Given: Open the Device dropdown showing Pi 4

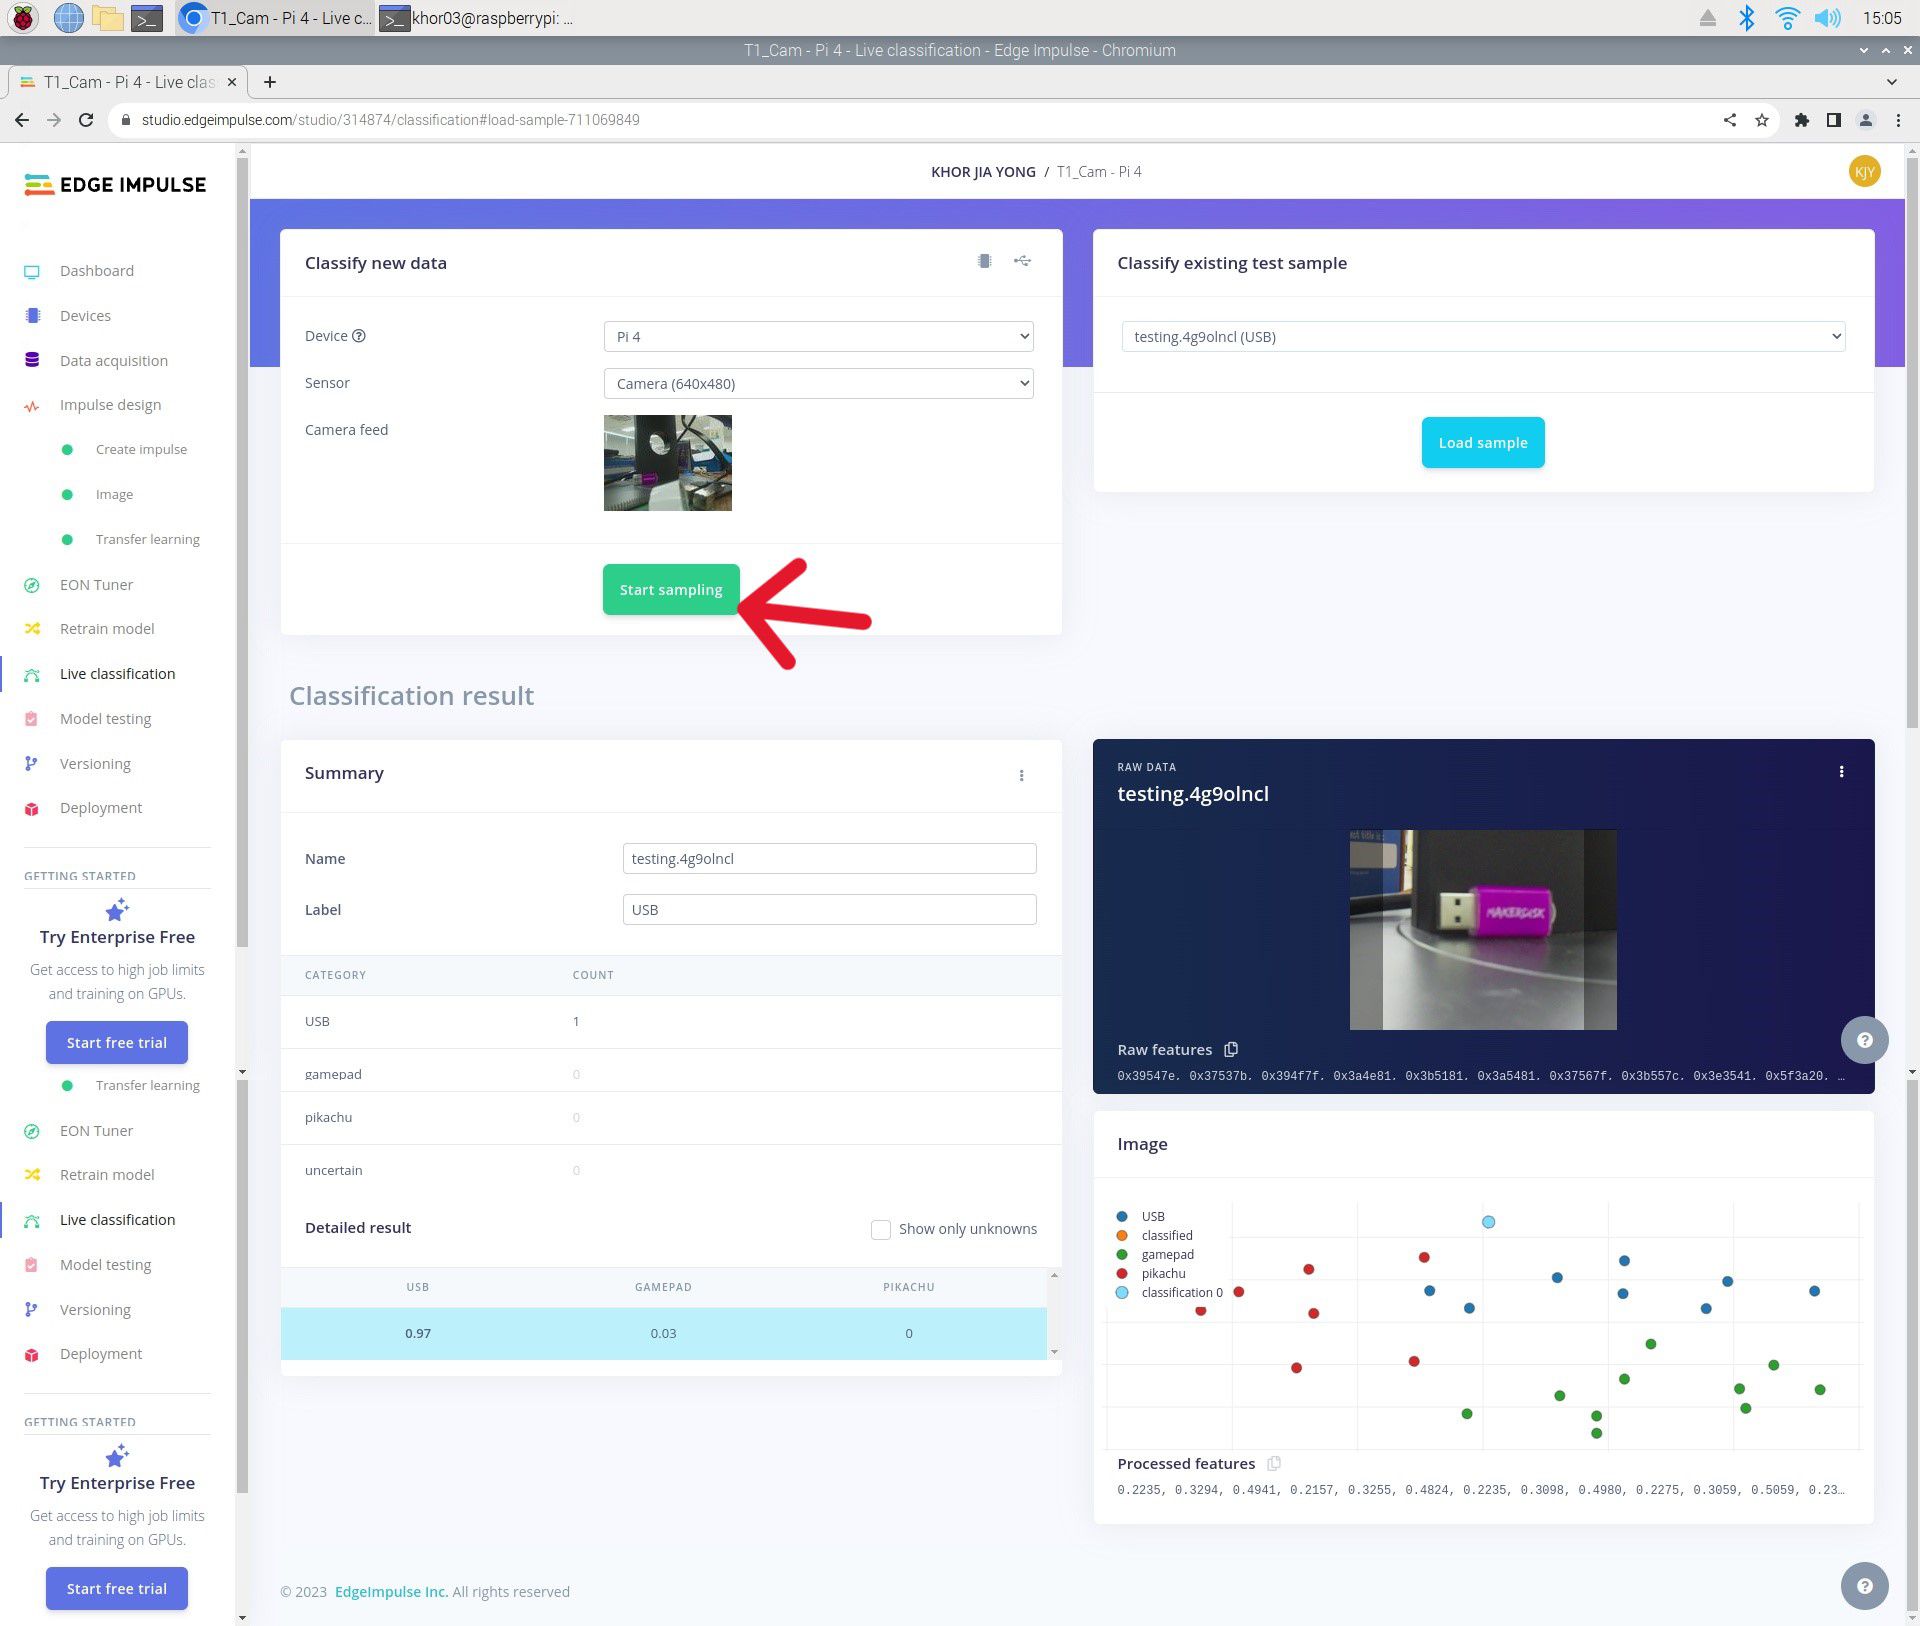Looking at the screenshot, I should tap(818, 336).
